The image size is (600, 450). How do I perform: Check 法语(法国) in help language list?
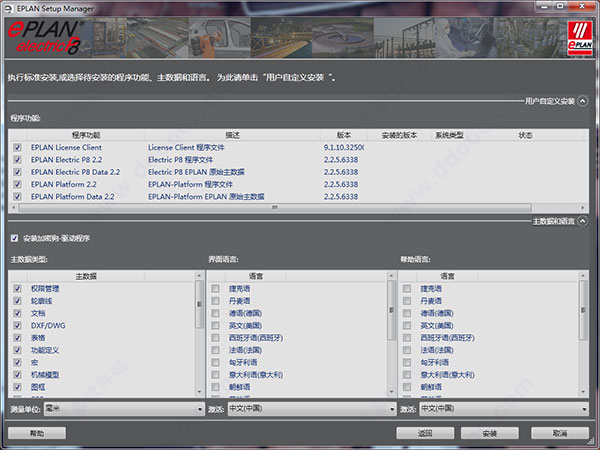pyautogui.click(x=407, y=350)
